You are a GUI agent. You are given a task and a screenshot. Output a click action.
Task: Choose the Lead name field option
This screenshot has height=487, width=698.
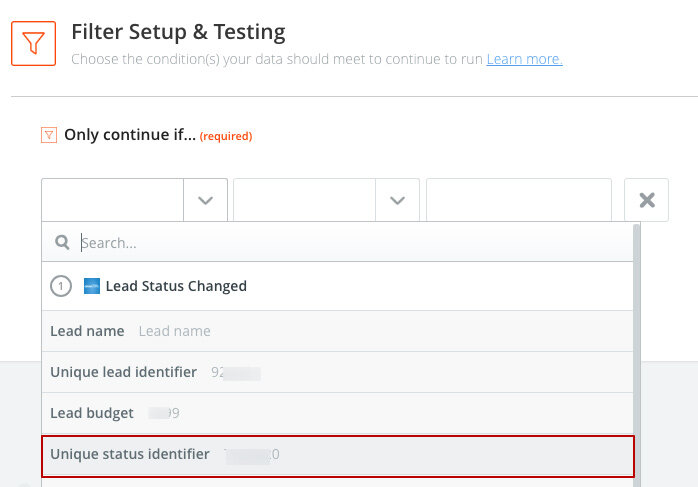click(88, 331)
